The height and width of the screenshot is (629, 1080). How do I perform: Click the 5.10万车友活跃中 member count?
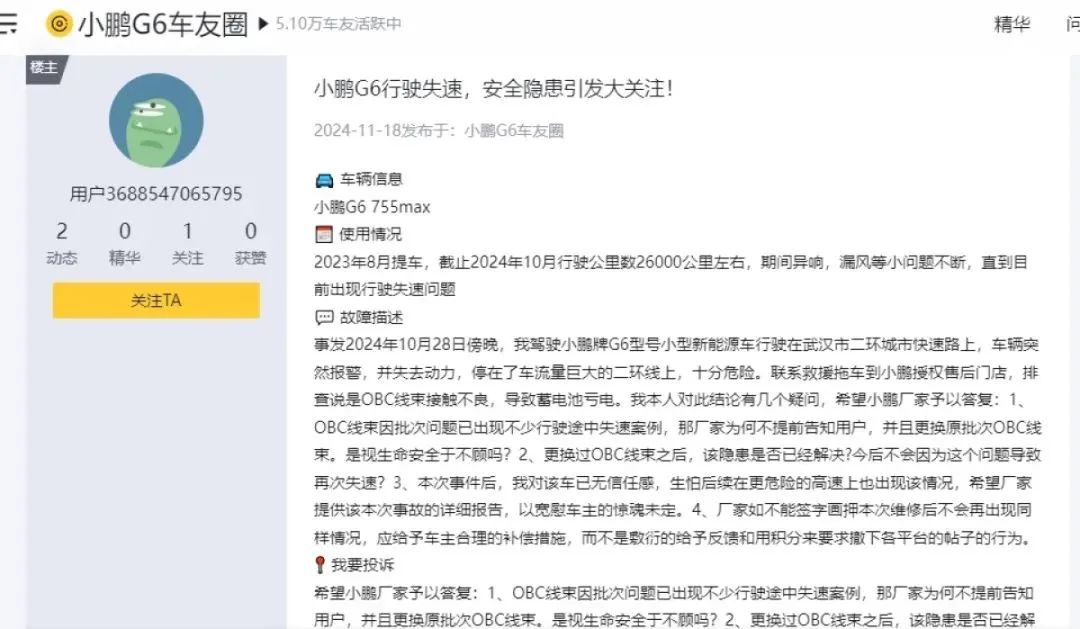338,23
